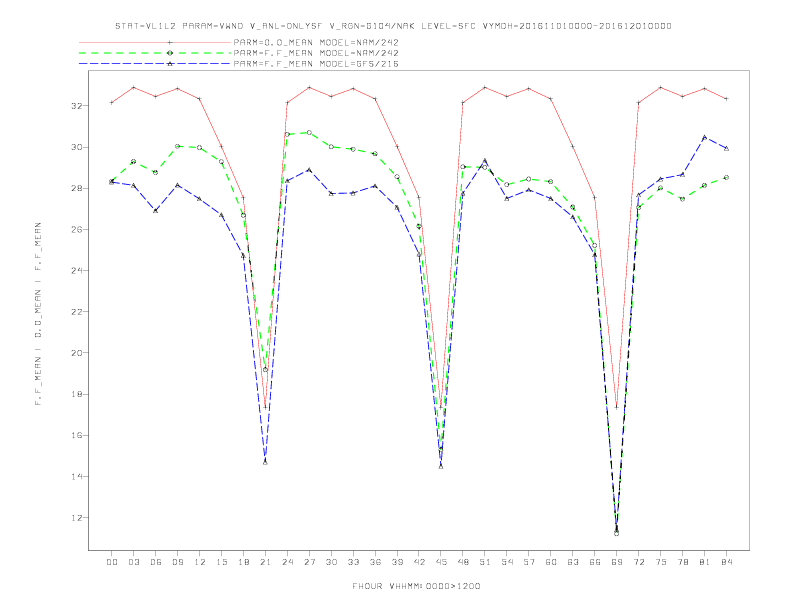Viewport: 792px width, 612px height.
Task: Click x-axis forecast hour label 06
Action: pos(156,562)
